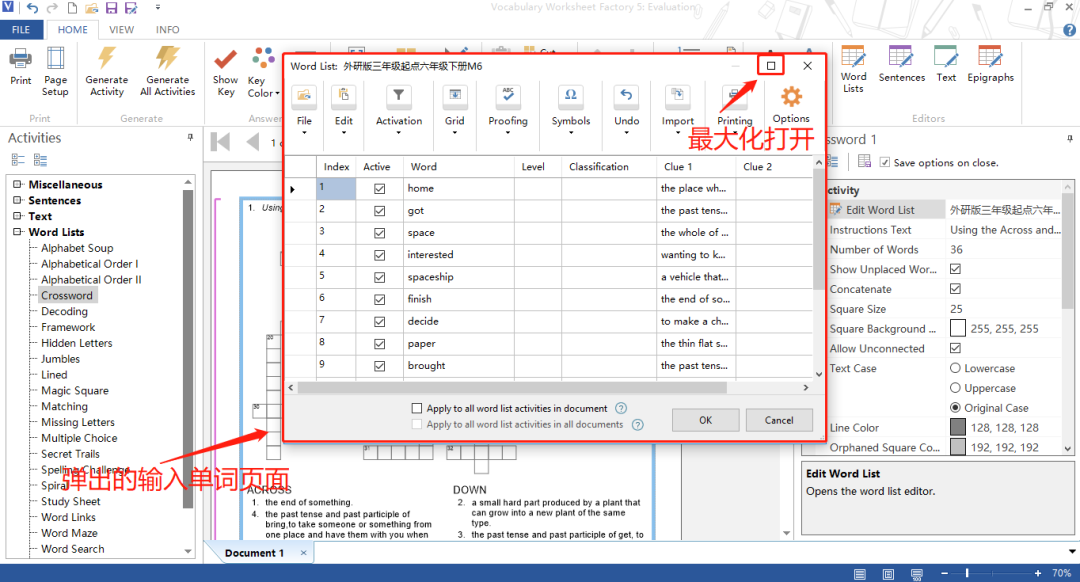Click OK in Word List dialog
Image resolution: width=1080 pixels, height=582 pixels.
705,420
